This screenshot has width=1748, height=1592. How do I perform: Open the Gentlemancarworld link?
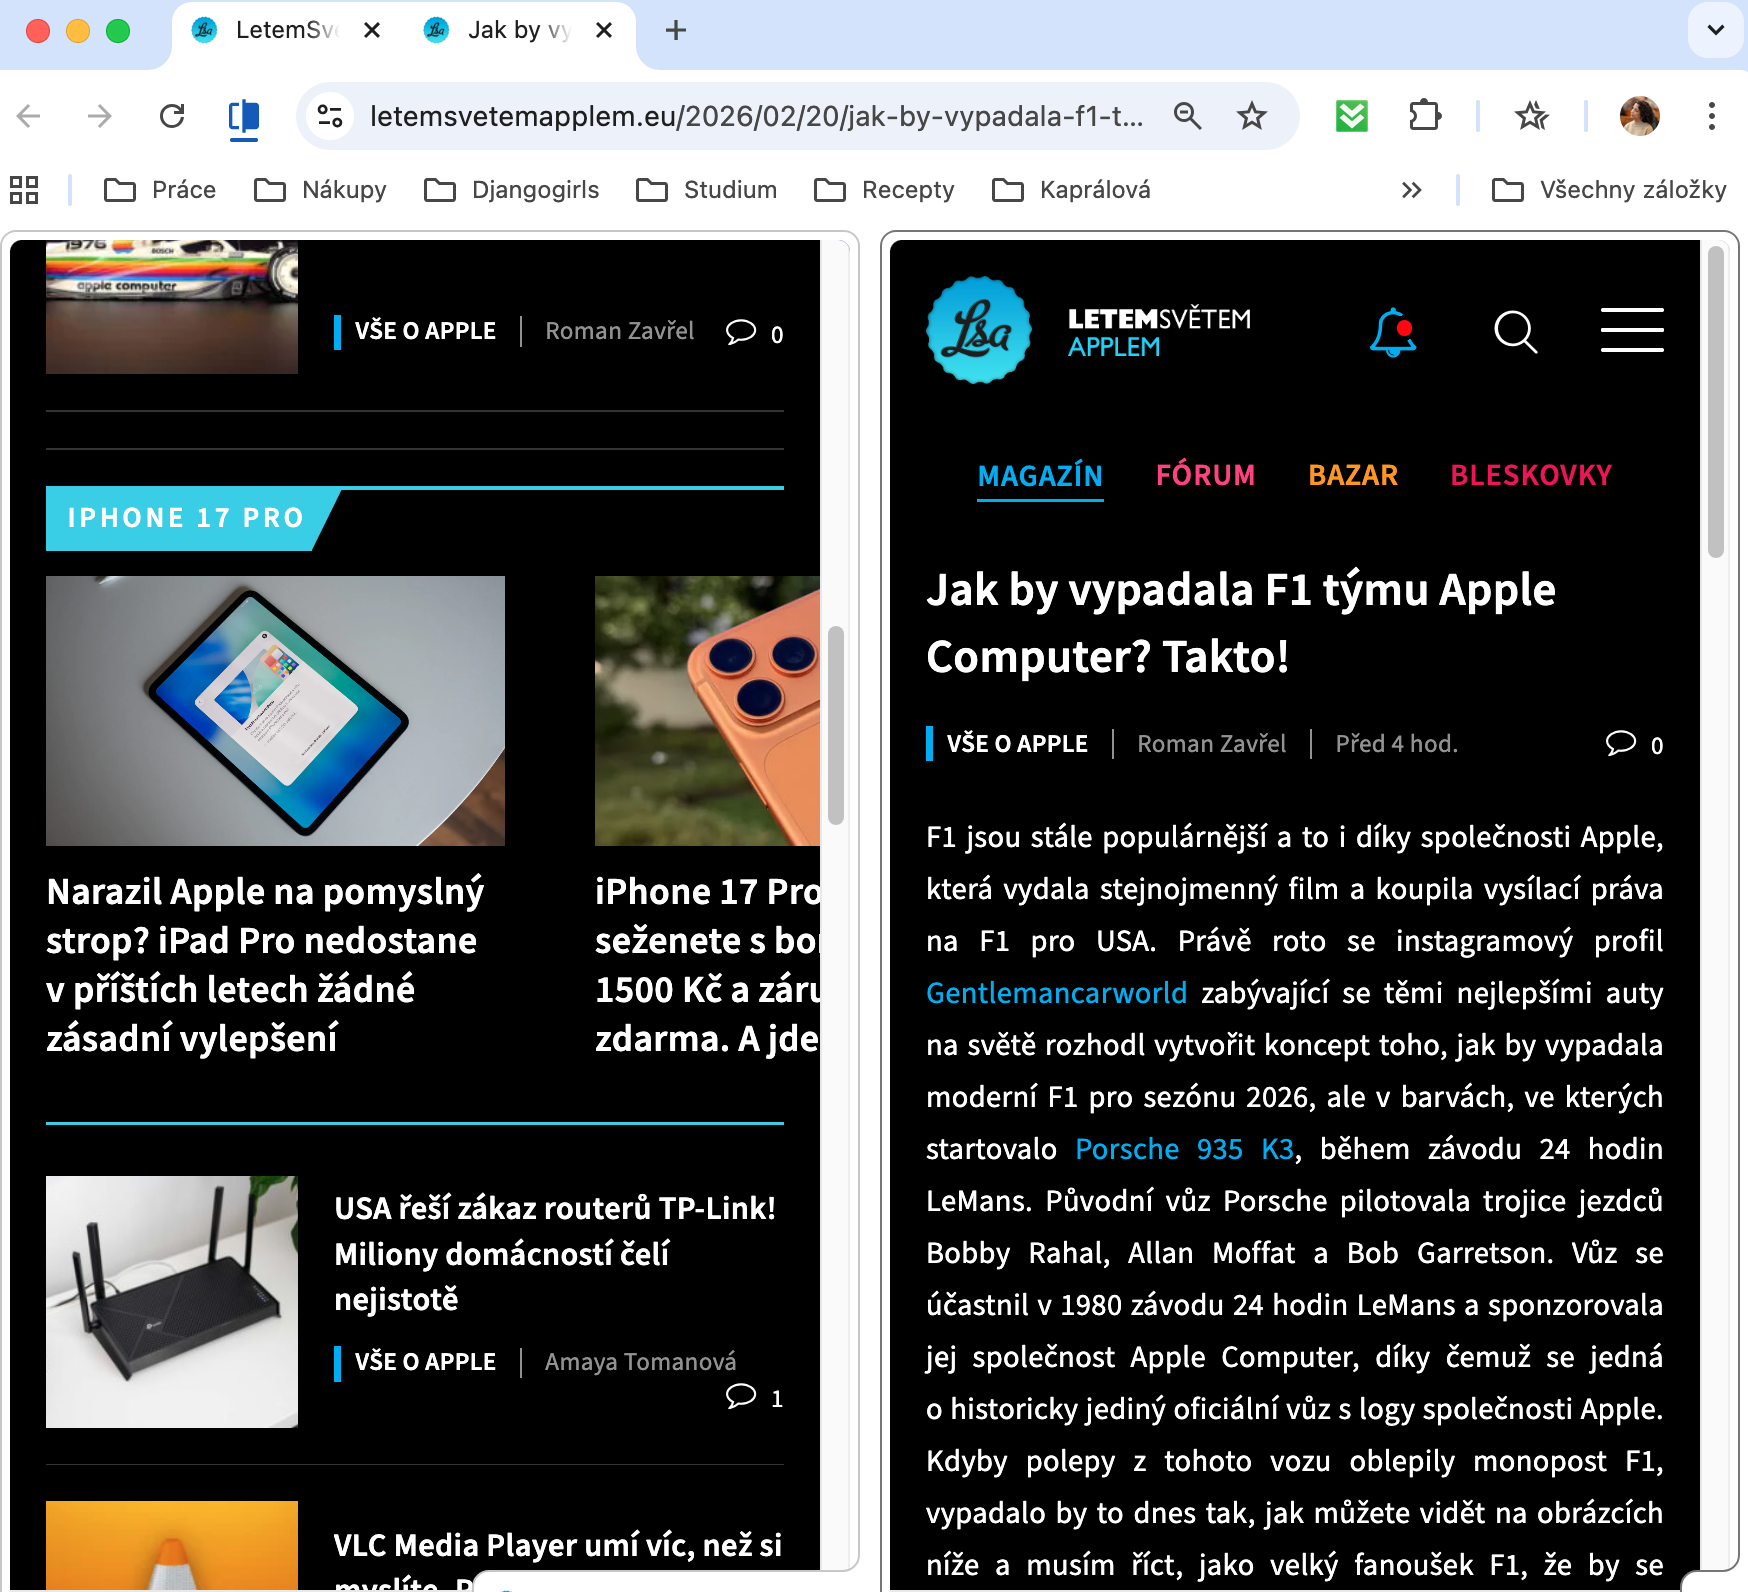[x=1056, y=993]
